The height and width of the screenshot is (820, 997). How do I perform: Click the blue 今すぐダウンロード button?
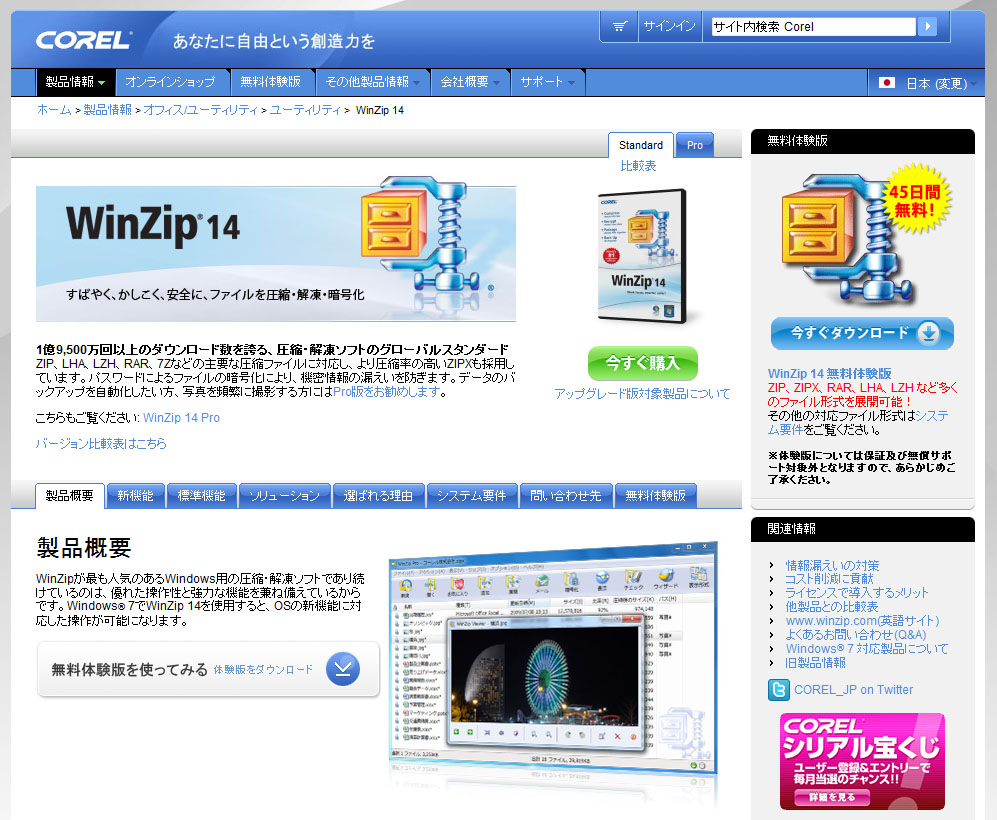pyautogui.click(x=862, y=333)
